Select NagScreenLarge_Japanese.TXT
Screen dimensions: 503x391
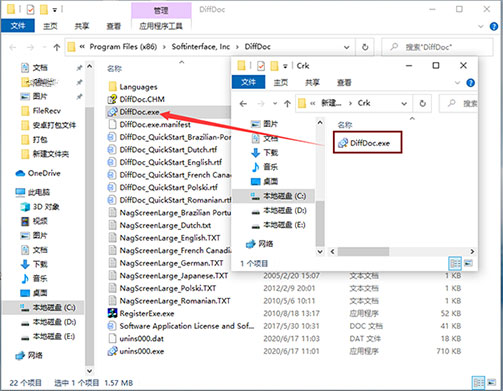click(x=168, y=276)
